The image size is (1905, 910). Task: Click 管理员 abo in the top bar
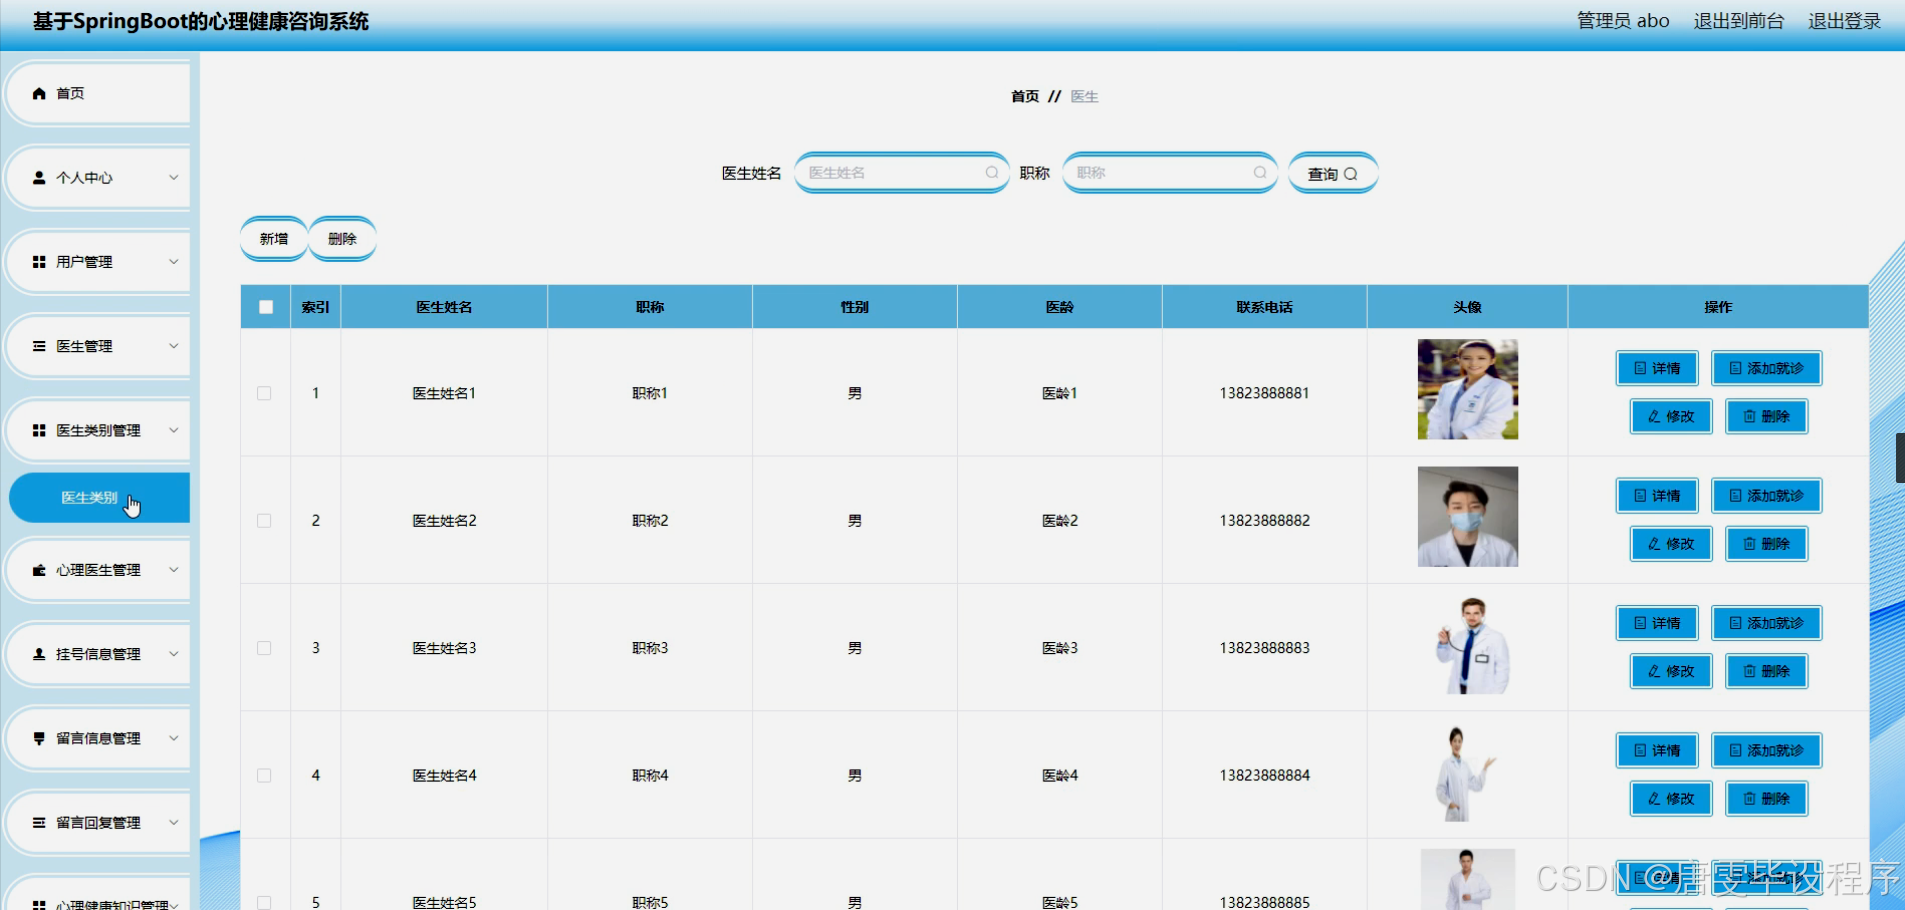coord(1623,21)
